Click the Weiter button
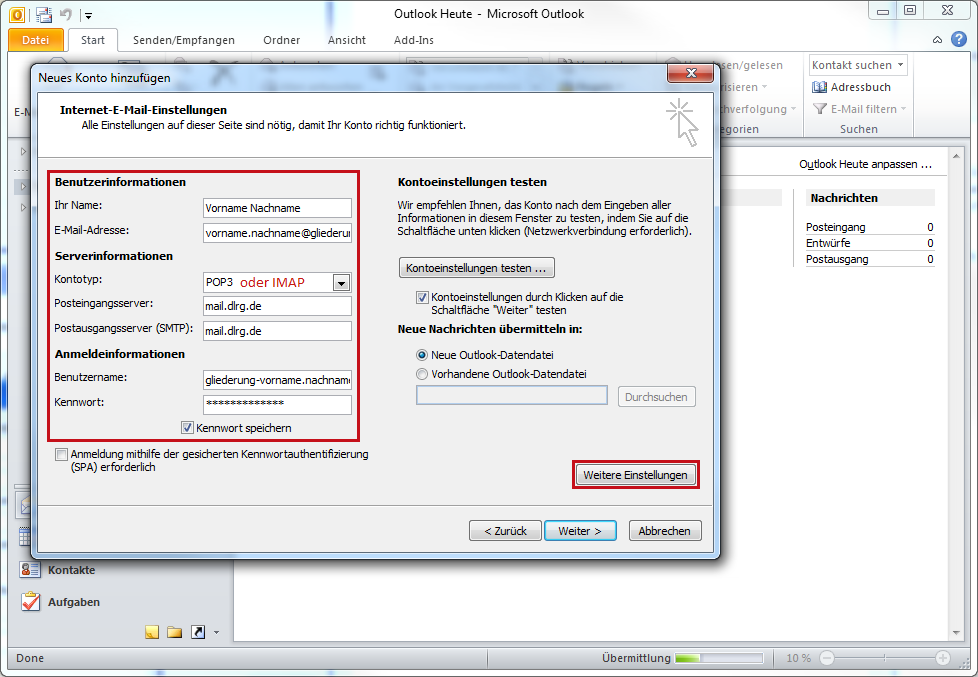 click(580, 531)
